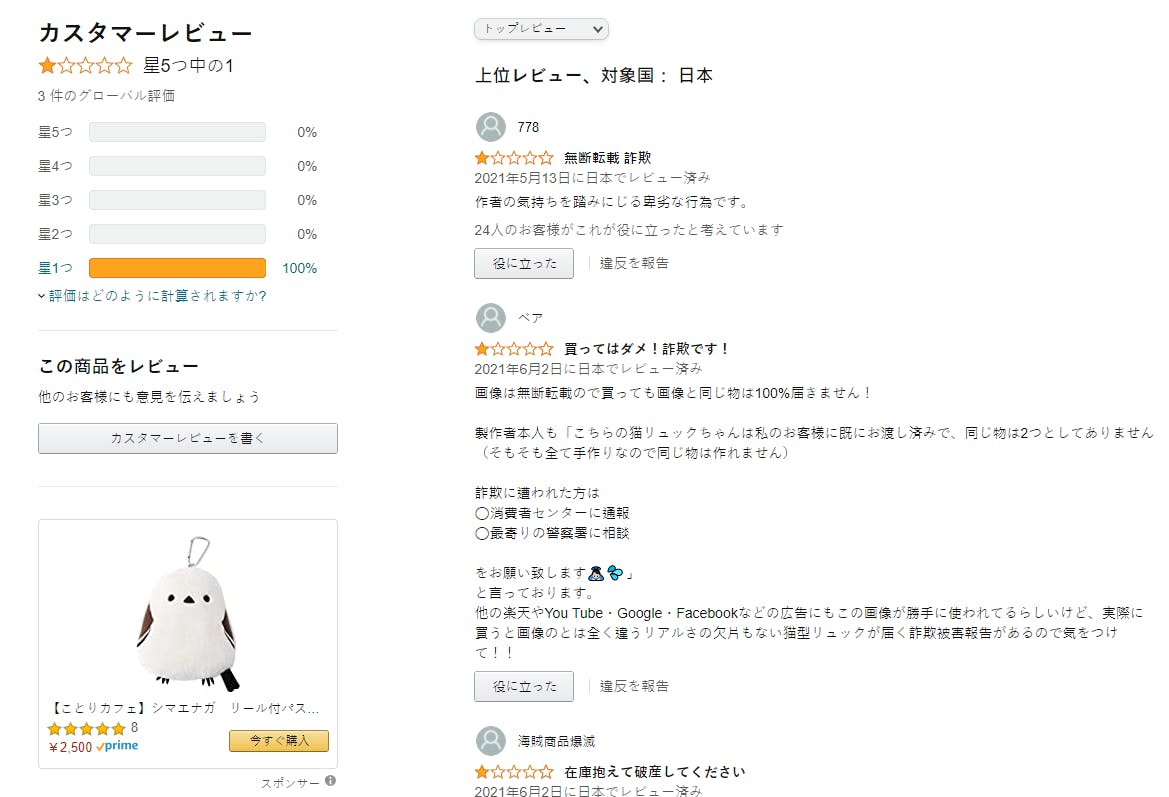Click the five-star rating of the シマエナガ product

[86, 728]
